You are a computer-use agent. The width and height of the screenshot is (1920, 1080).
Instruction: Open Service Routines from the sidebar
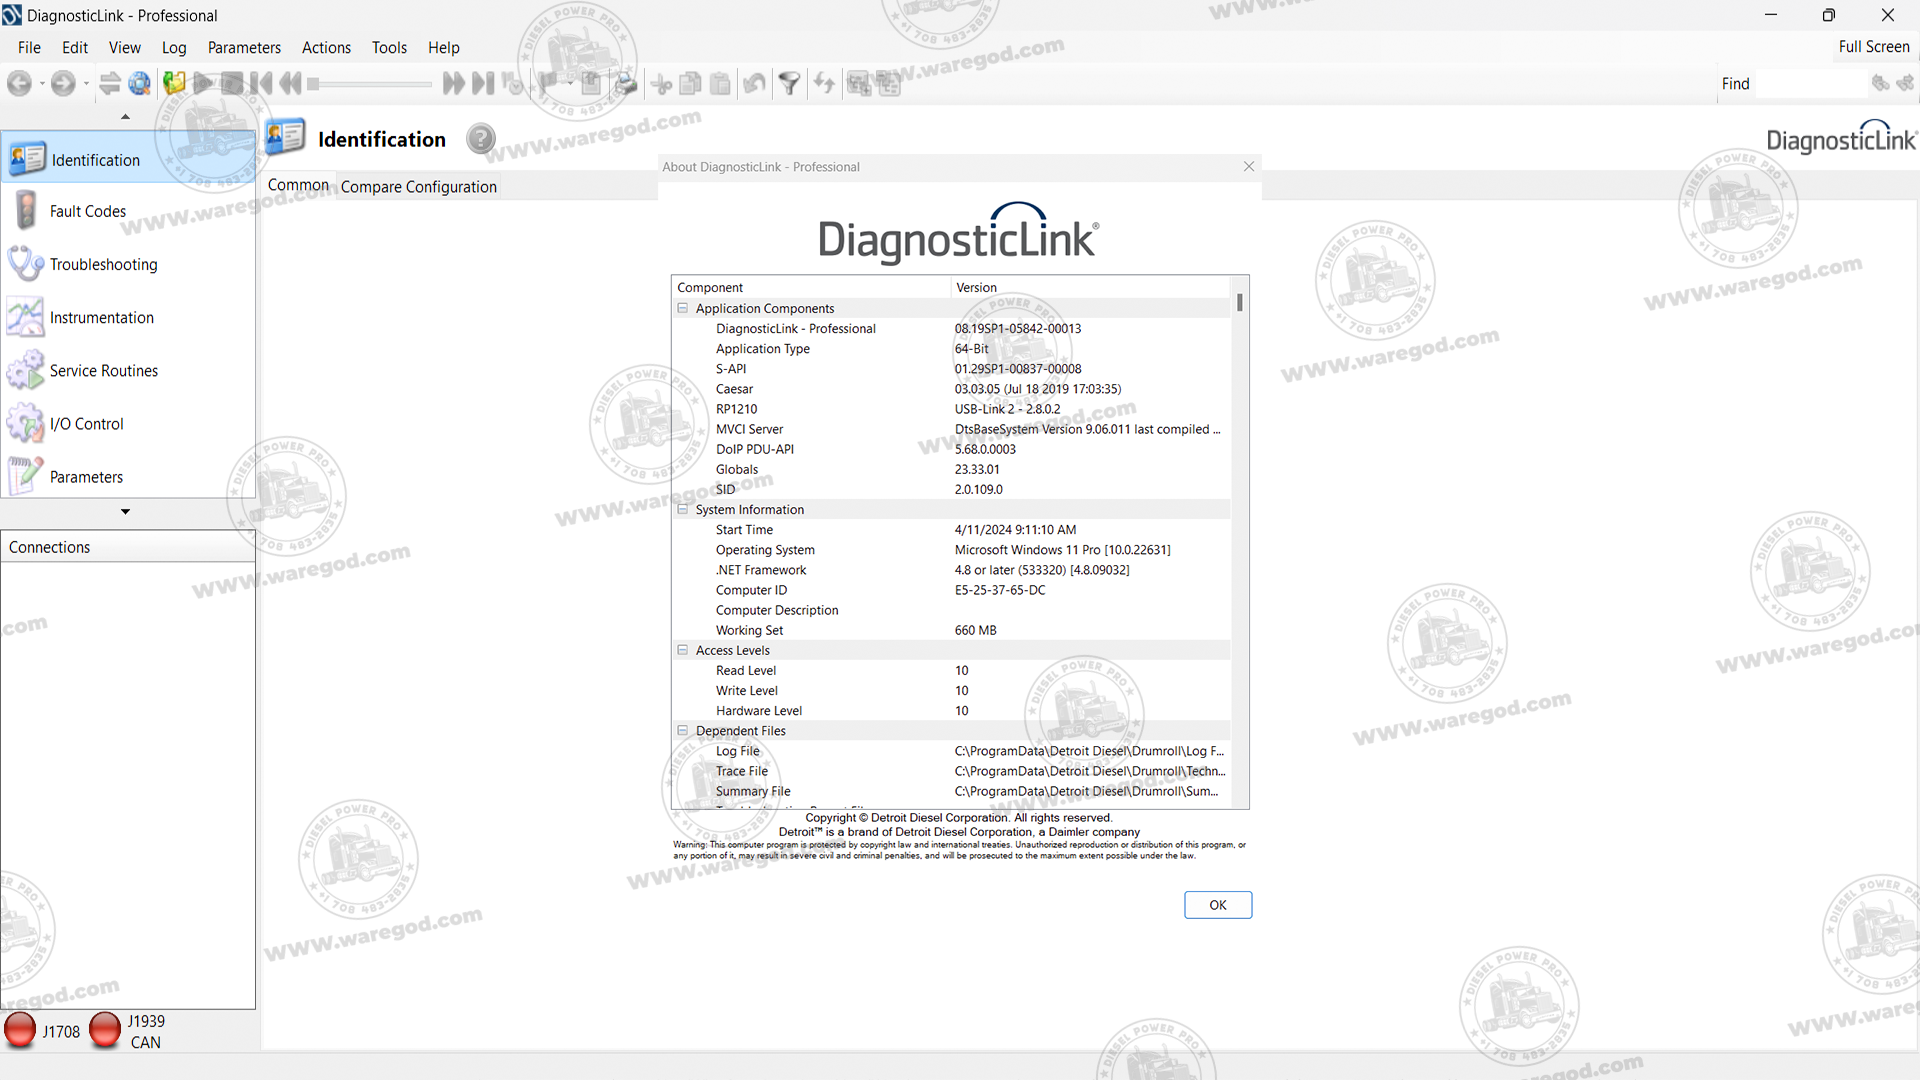(128, 370)
